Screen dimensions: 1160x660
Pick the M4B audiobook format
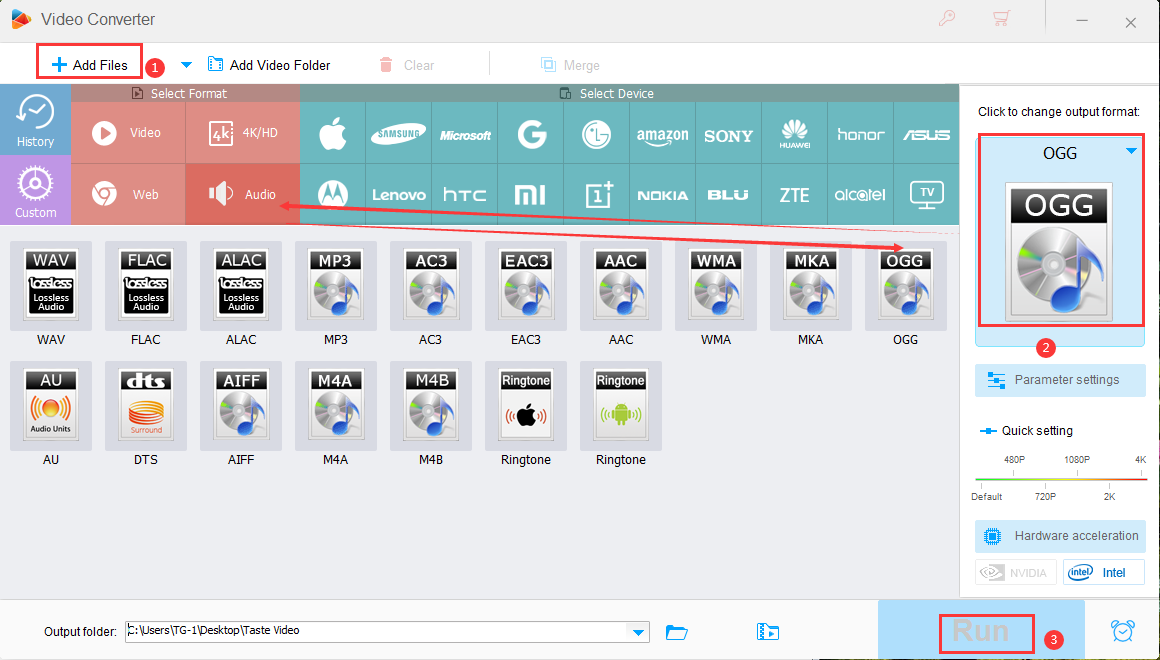[x=431, y=405]
